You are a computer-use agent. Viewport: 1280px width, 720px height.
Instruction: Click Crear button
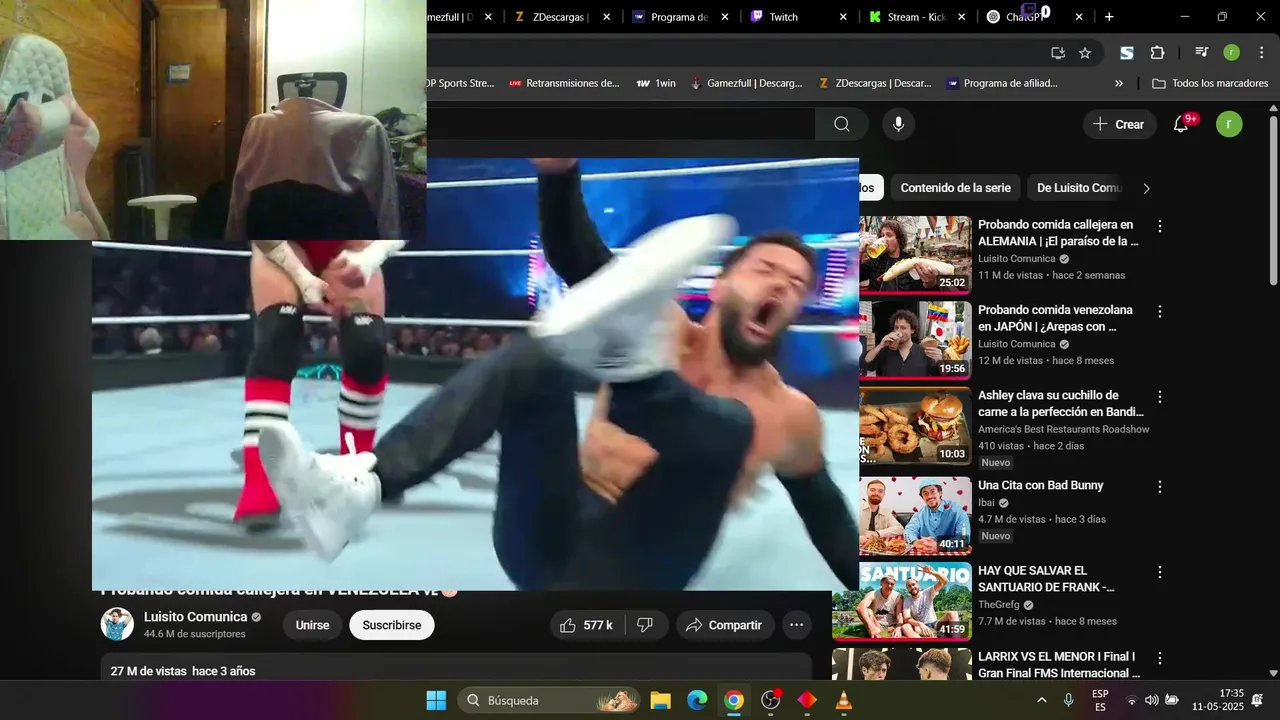click(1119, 124)
